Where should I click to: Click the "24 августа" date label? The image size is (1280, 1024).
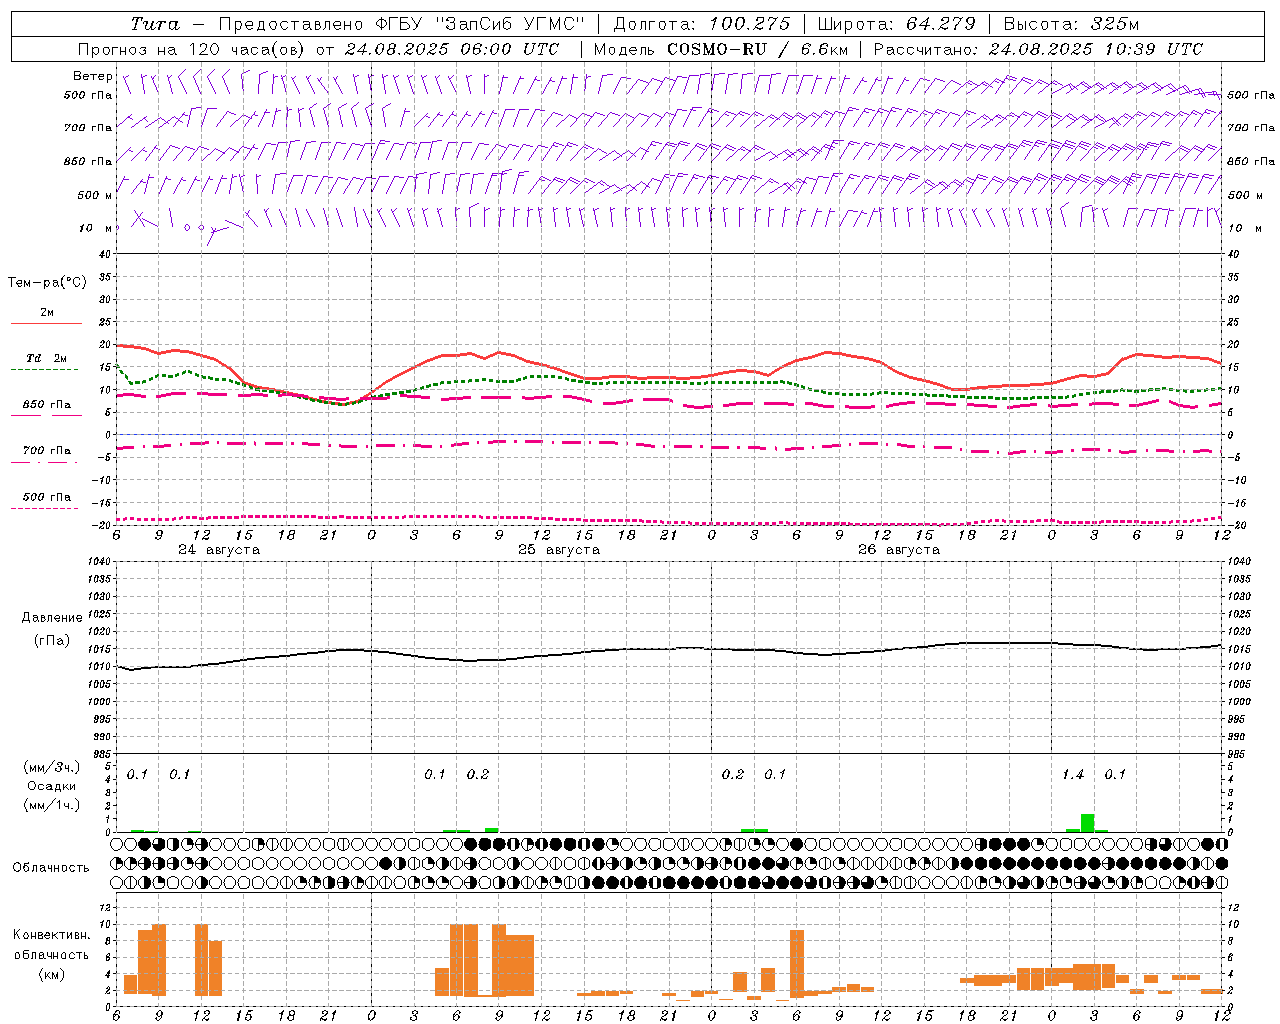[219, 550]
